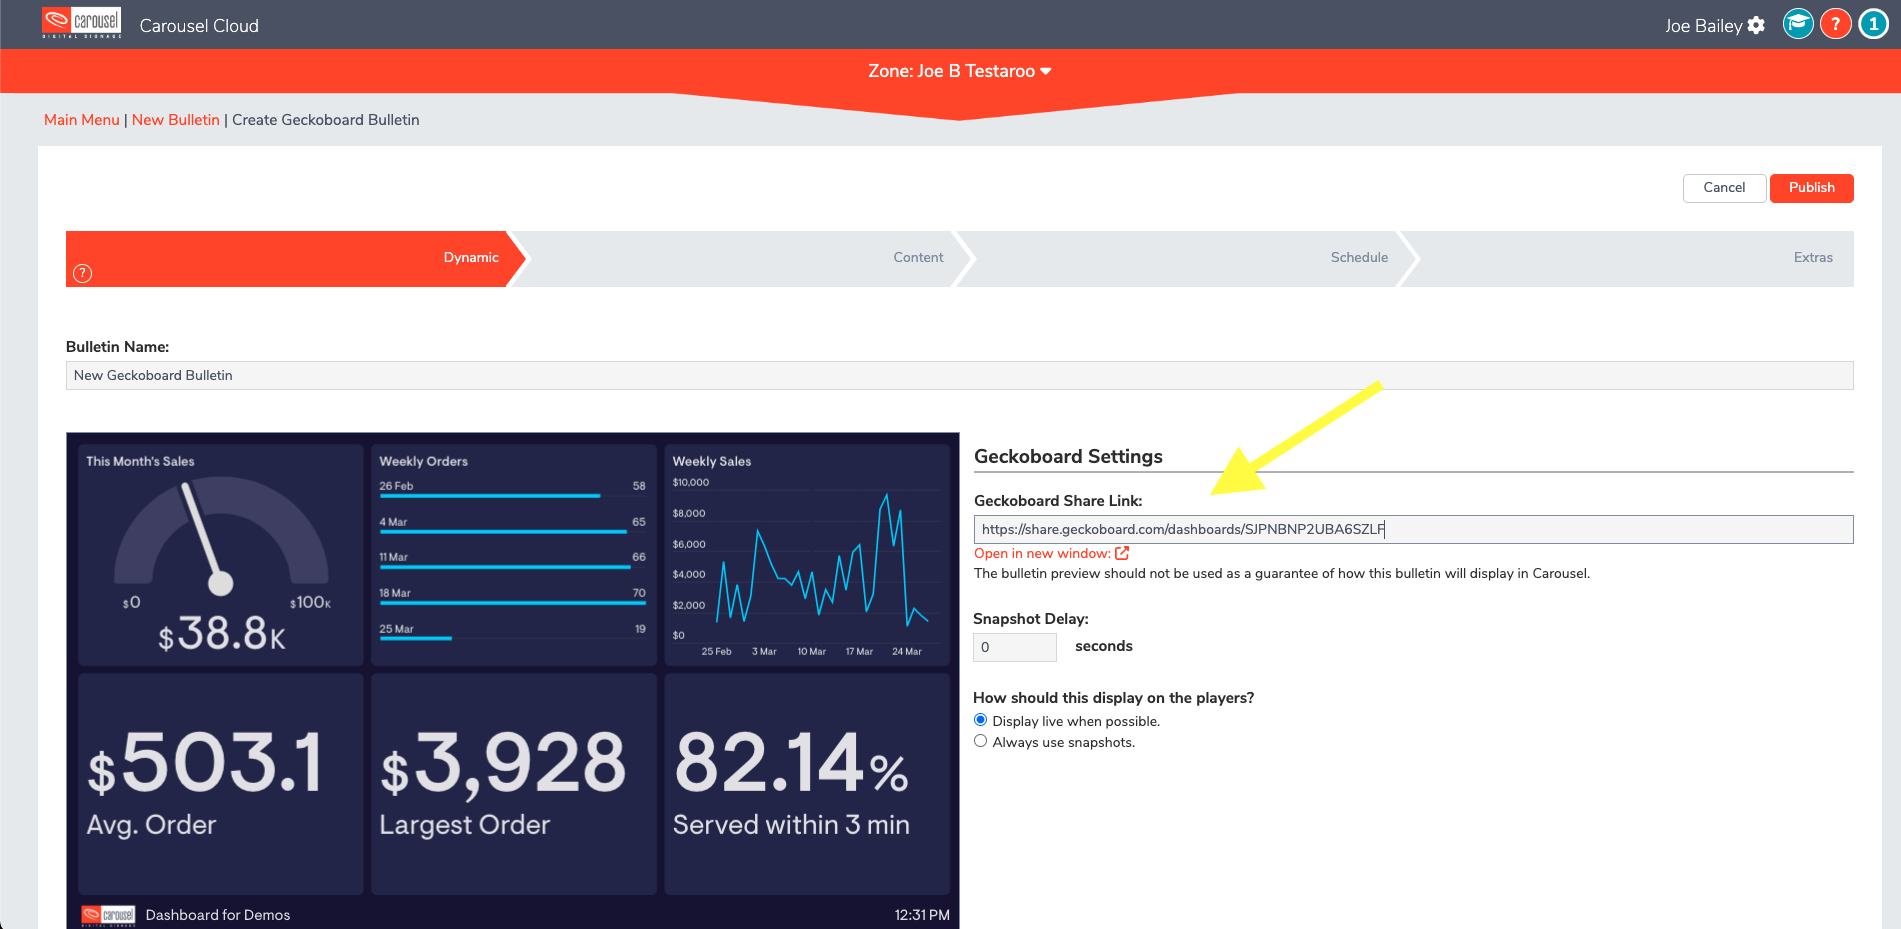Open user settings gear next to Joe Bailey

click(1756, 25)
